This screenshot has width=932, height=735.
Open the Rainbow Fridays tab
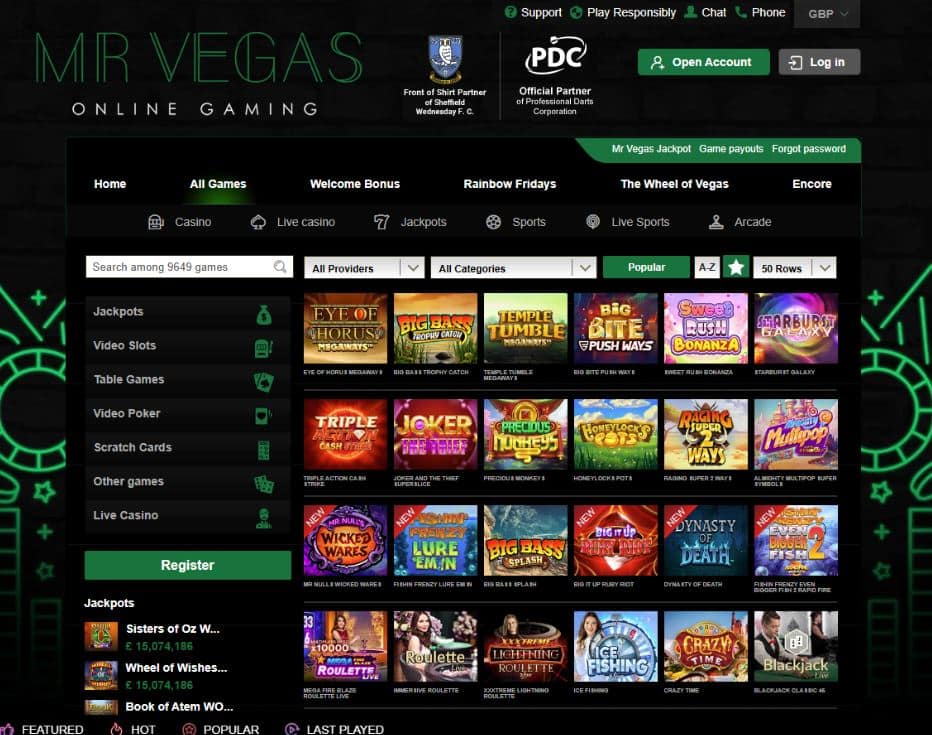[510, 184]
